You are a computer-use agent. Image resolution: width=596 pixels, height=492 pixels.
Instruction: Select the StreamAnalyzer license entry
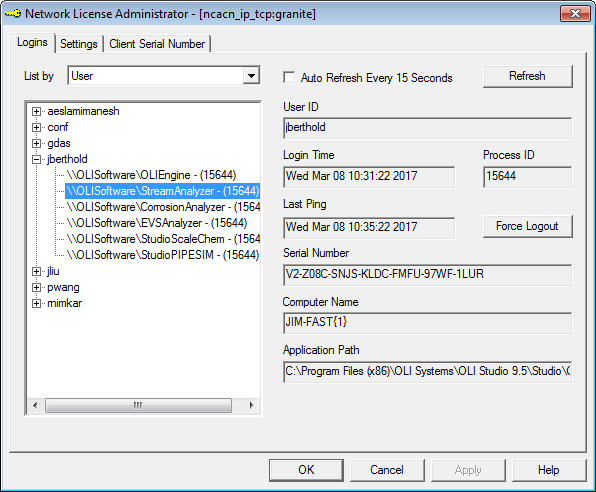click(x=163, y=191)
